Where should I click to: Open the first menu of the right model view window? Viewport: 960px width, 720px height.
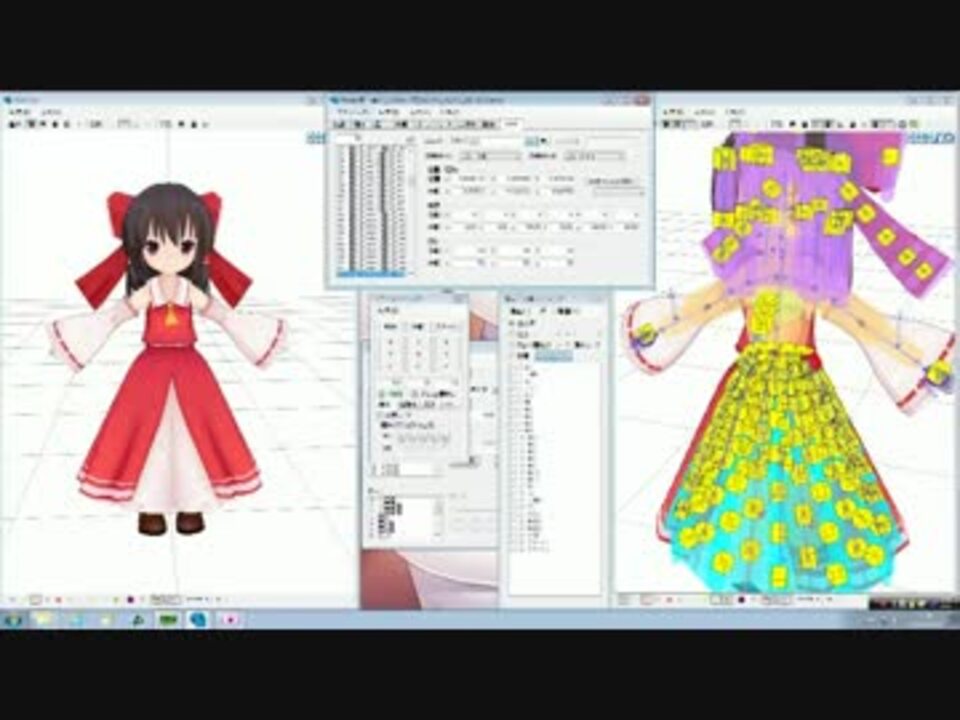pos(672,112)
